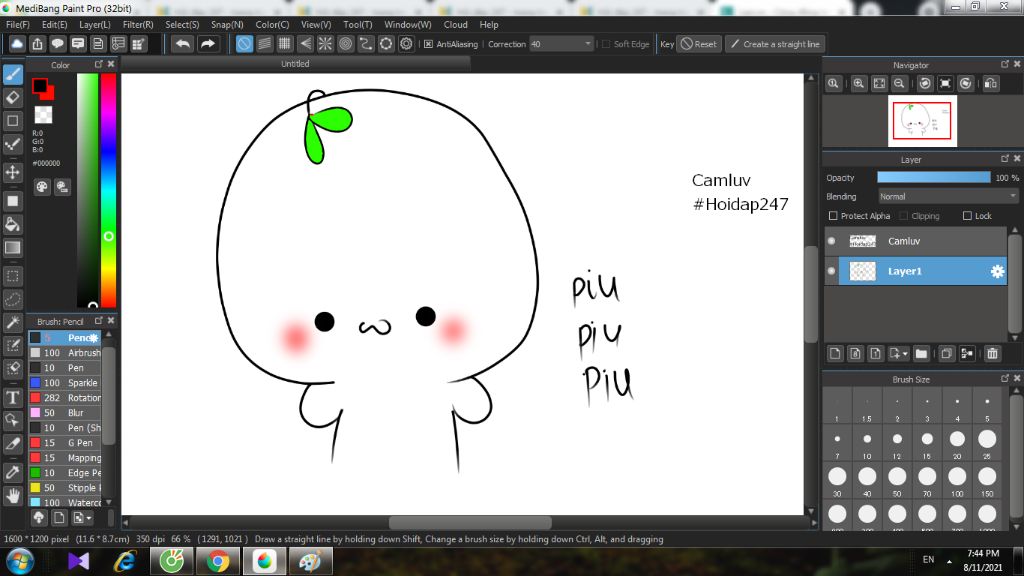Open the Select menu
The image size is (1024, 576).
pos(182,24)
